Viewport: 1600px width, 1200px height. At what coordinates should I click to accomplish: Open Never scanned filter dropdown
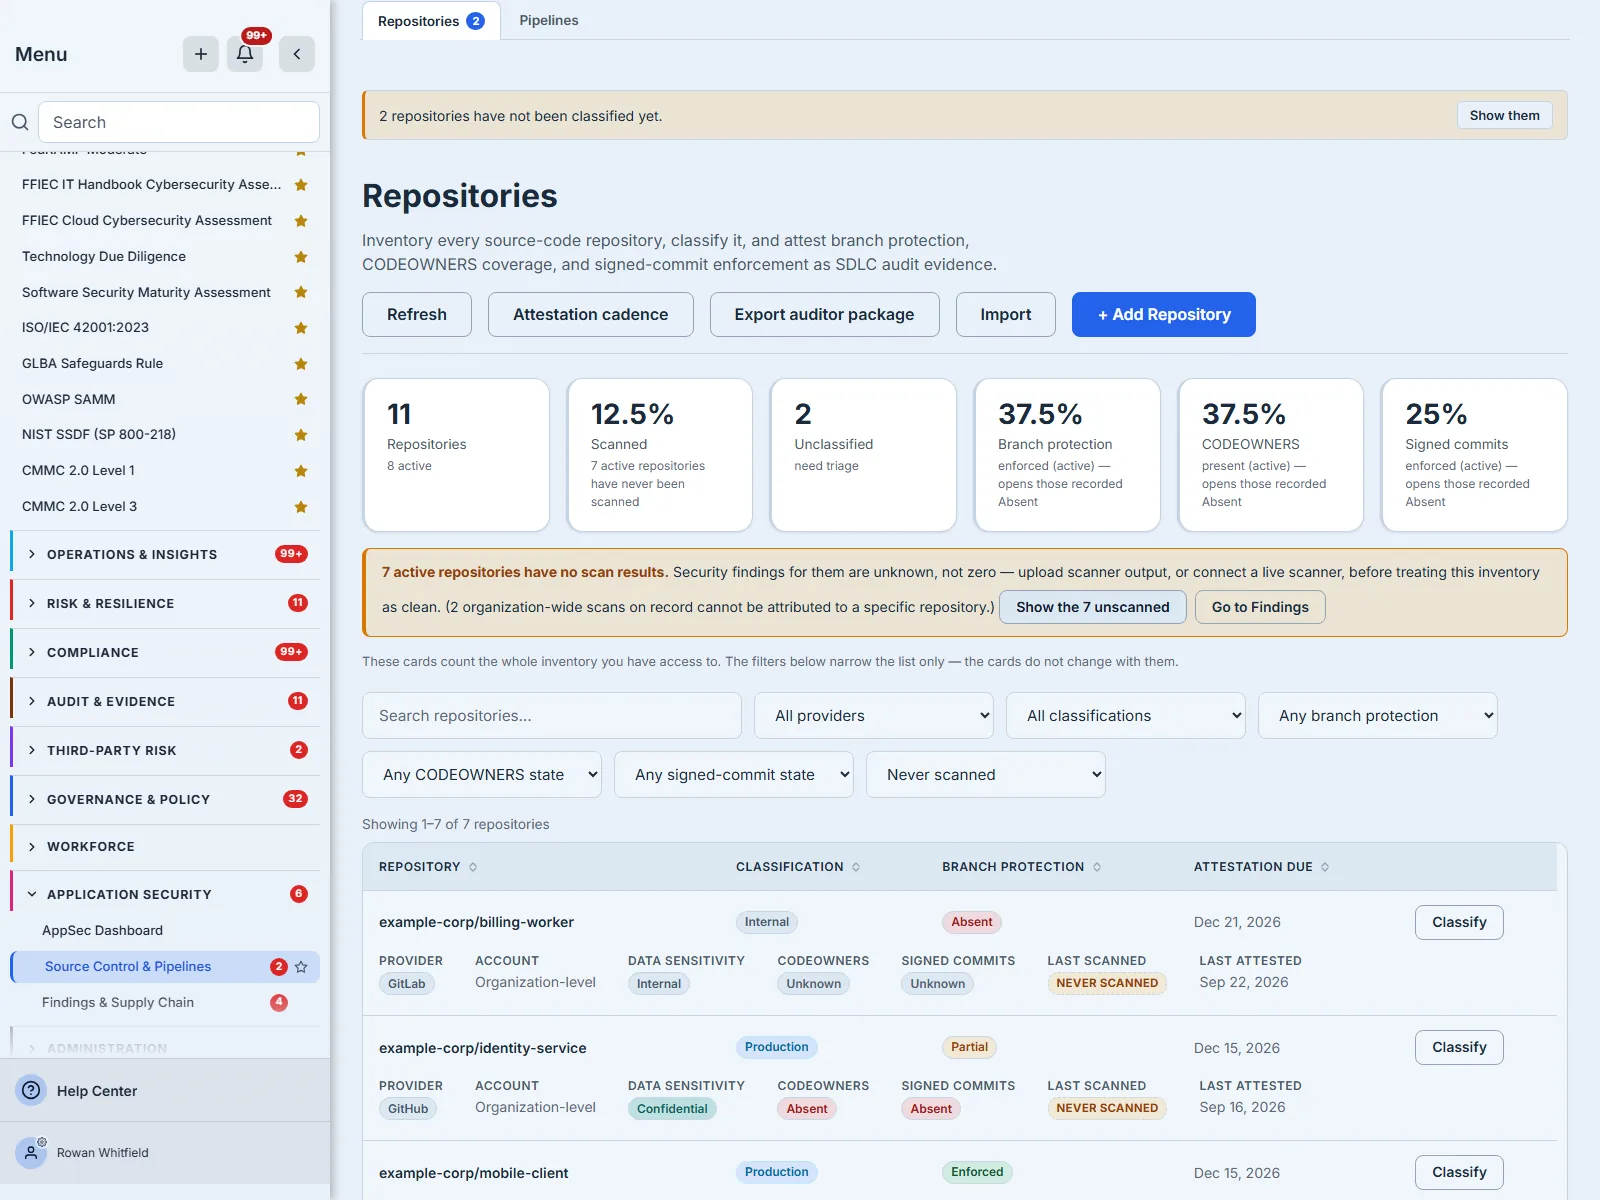(986, 775)
